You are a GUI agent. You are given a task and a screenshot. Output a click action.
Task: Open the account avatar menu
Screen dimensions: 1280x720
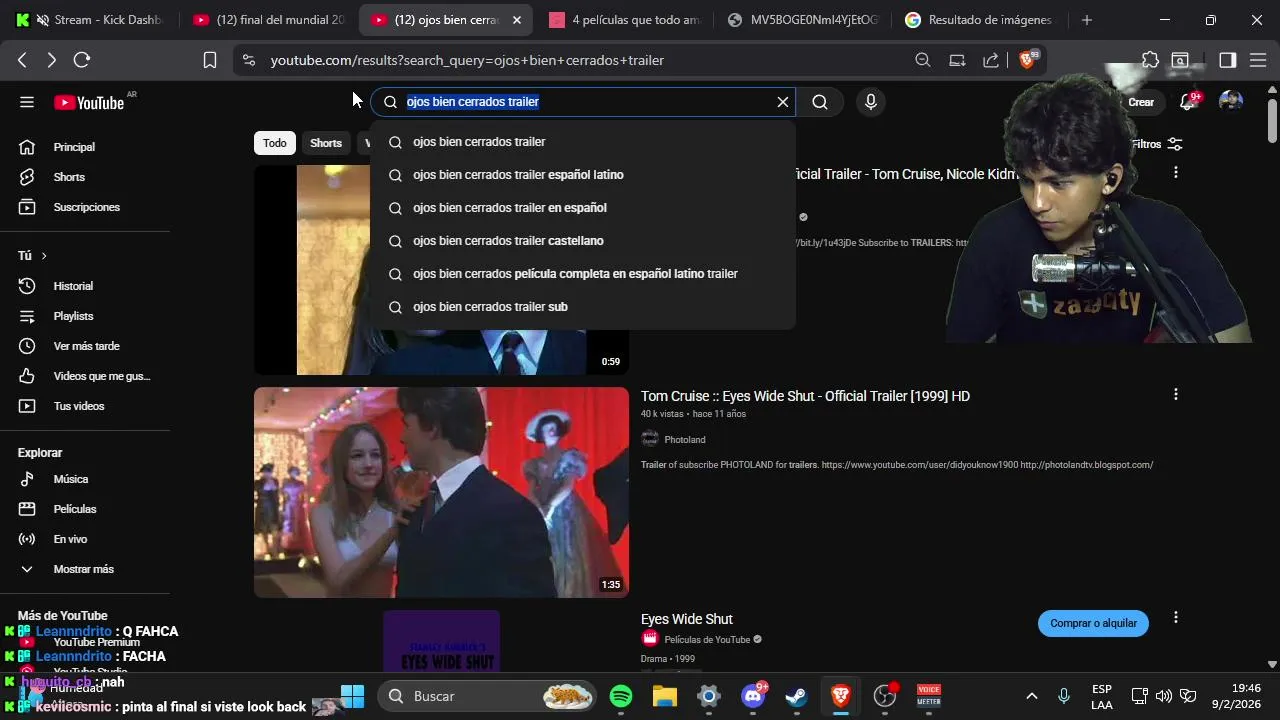[x=1231, y=102]
